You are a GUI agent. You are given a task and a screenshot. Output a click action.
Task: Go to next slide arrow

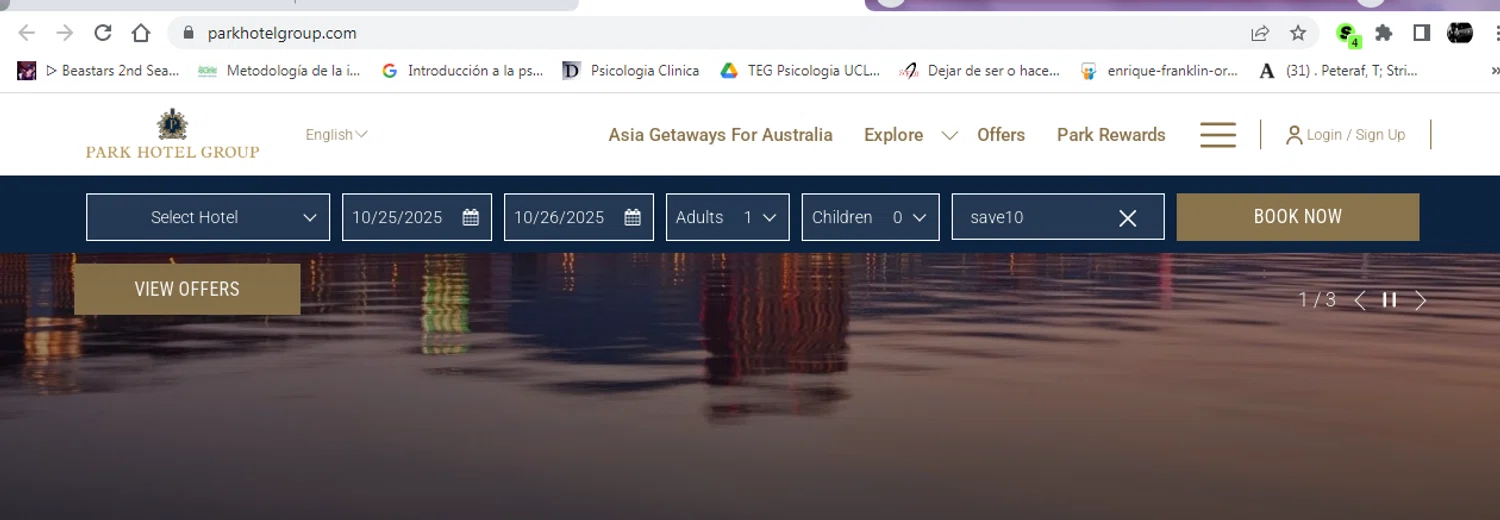[1420, 300]
